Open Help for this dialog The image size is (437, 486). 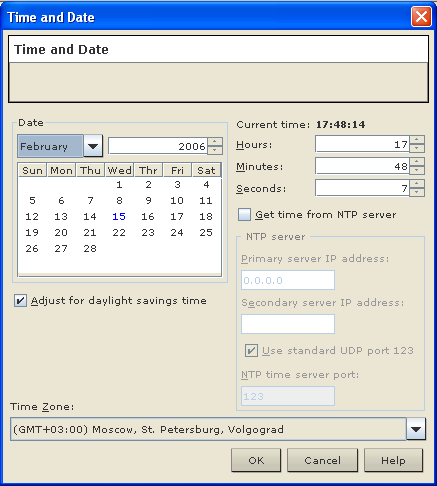pos(393,460)
